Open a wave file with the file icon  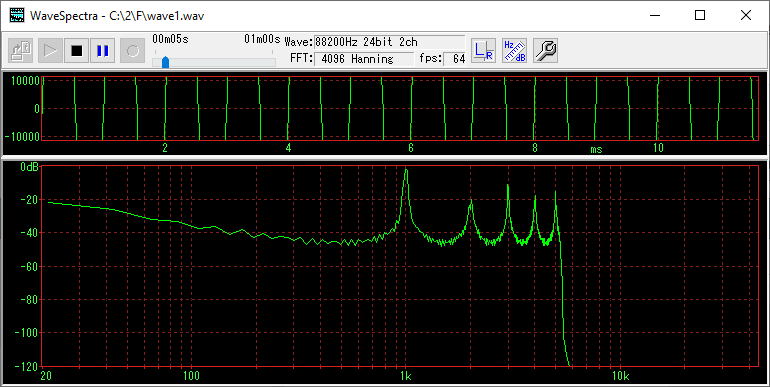coord(21,51)
